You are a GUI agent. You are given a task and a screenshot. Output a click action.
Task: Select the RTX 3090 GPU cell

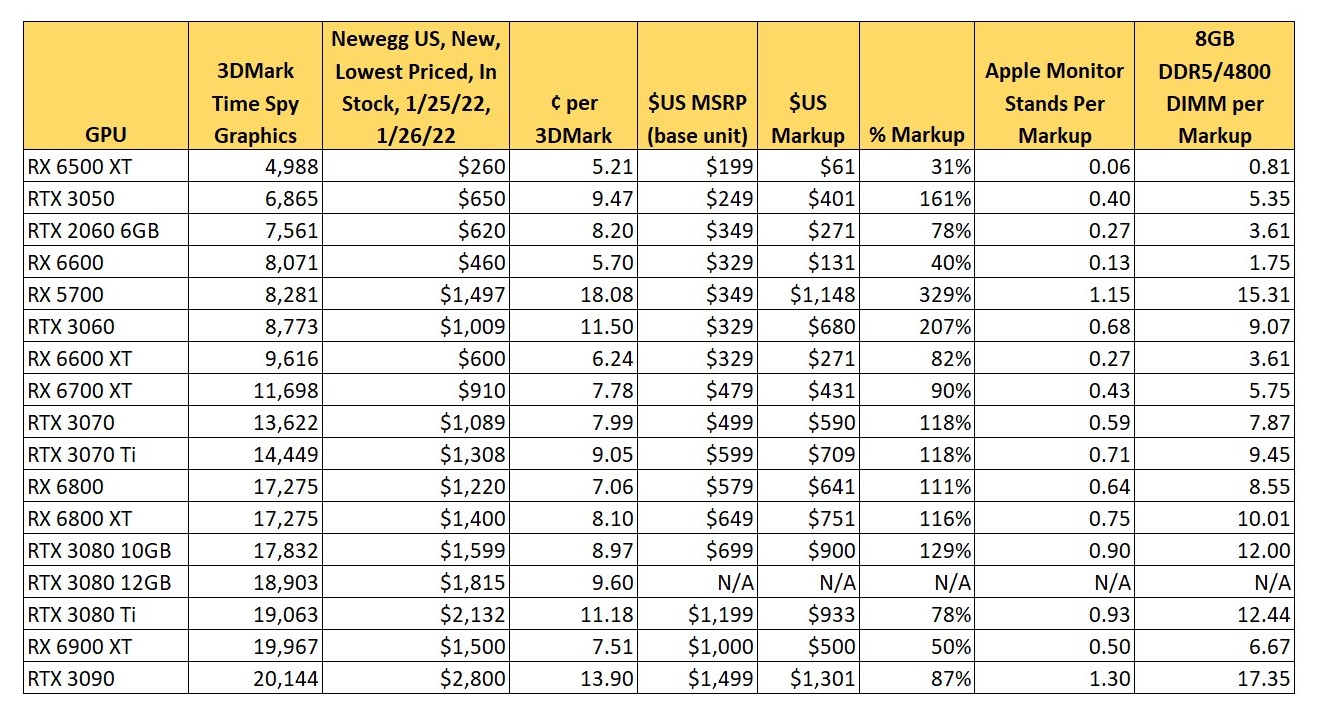point(105,679)
